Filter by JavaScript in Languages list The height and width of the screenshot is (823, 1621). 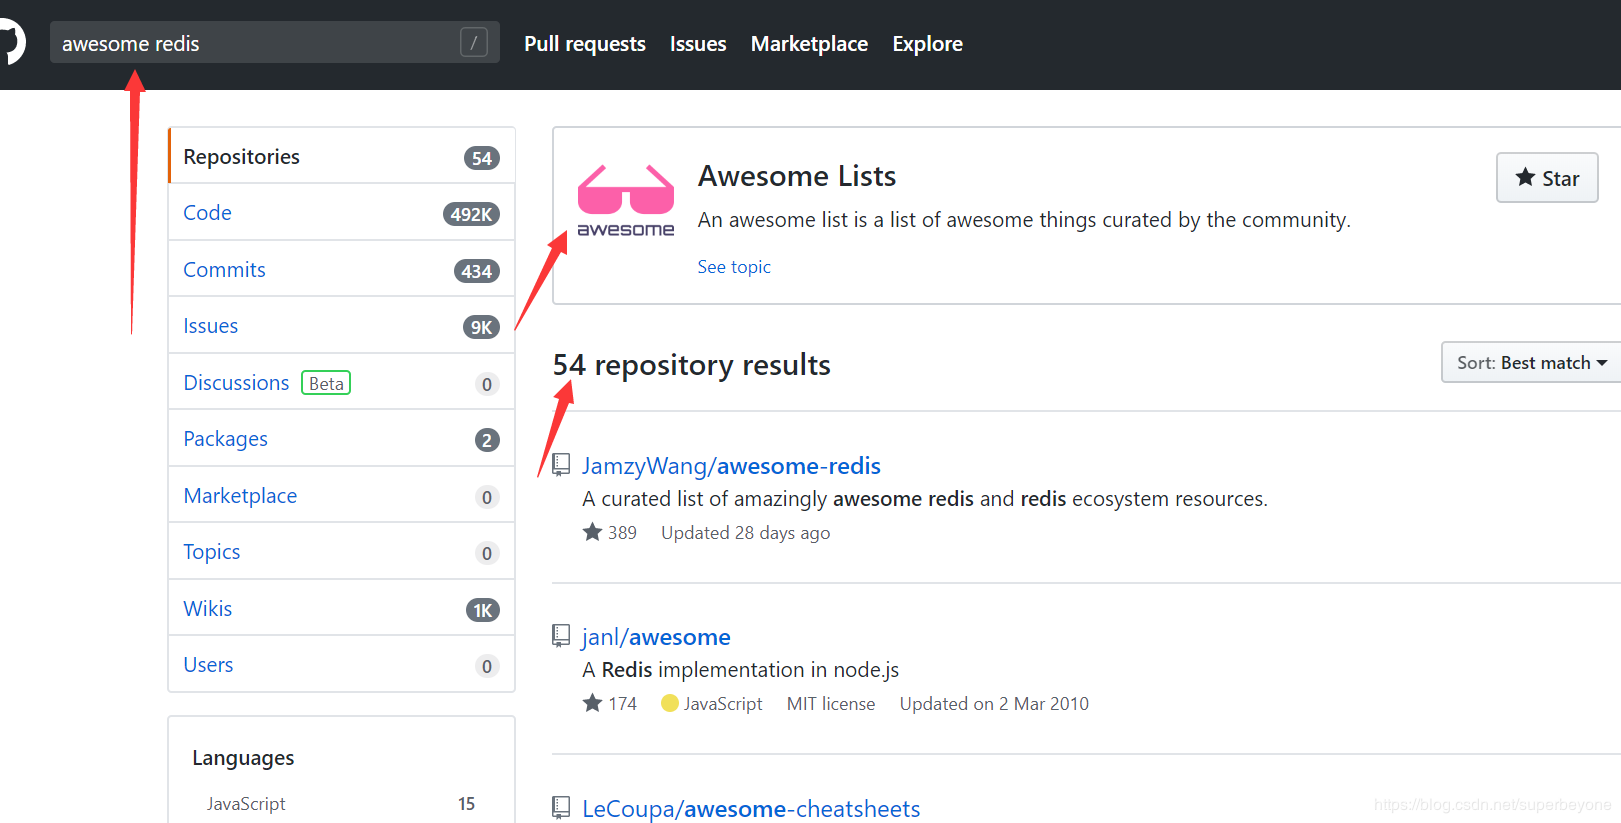click(x=246, y=804)
